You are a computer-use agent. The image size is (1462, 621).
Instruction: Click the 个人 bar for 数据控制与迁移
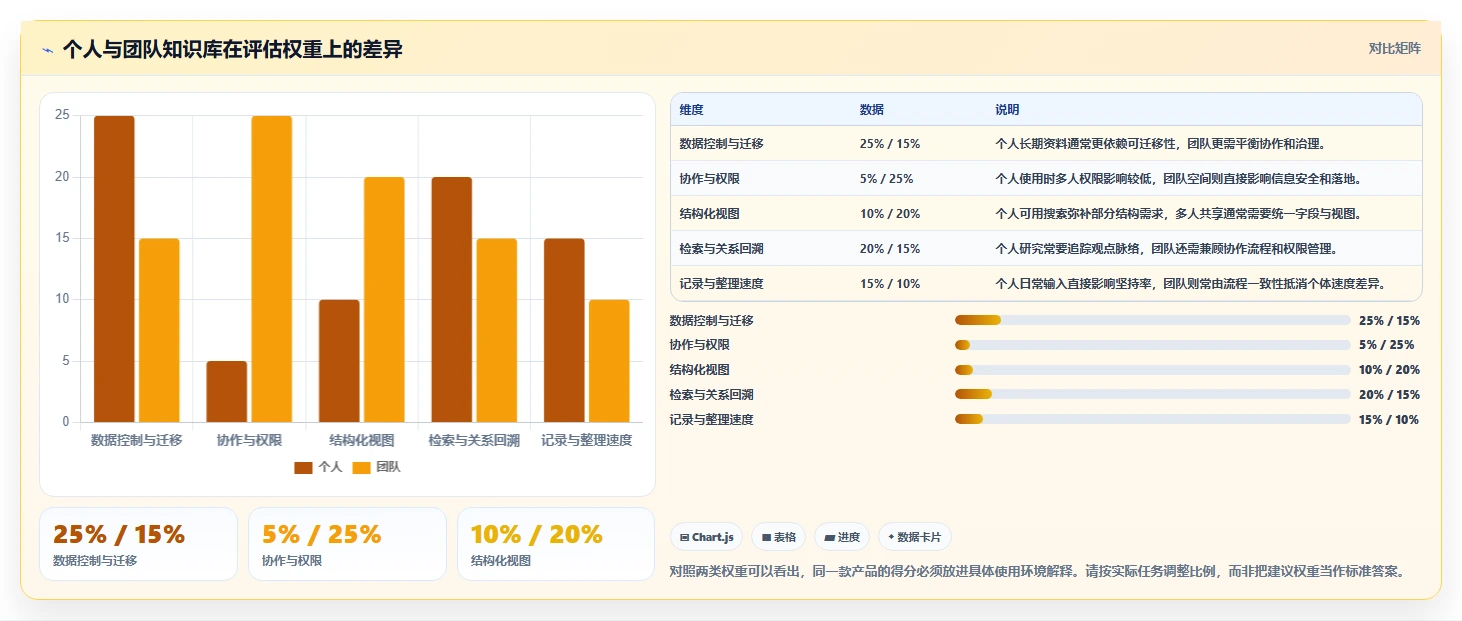point(114,269)
